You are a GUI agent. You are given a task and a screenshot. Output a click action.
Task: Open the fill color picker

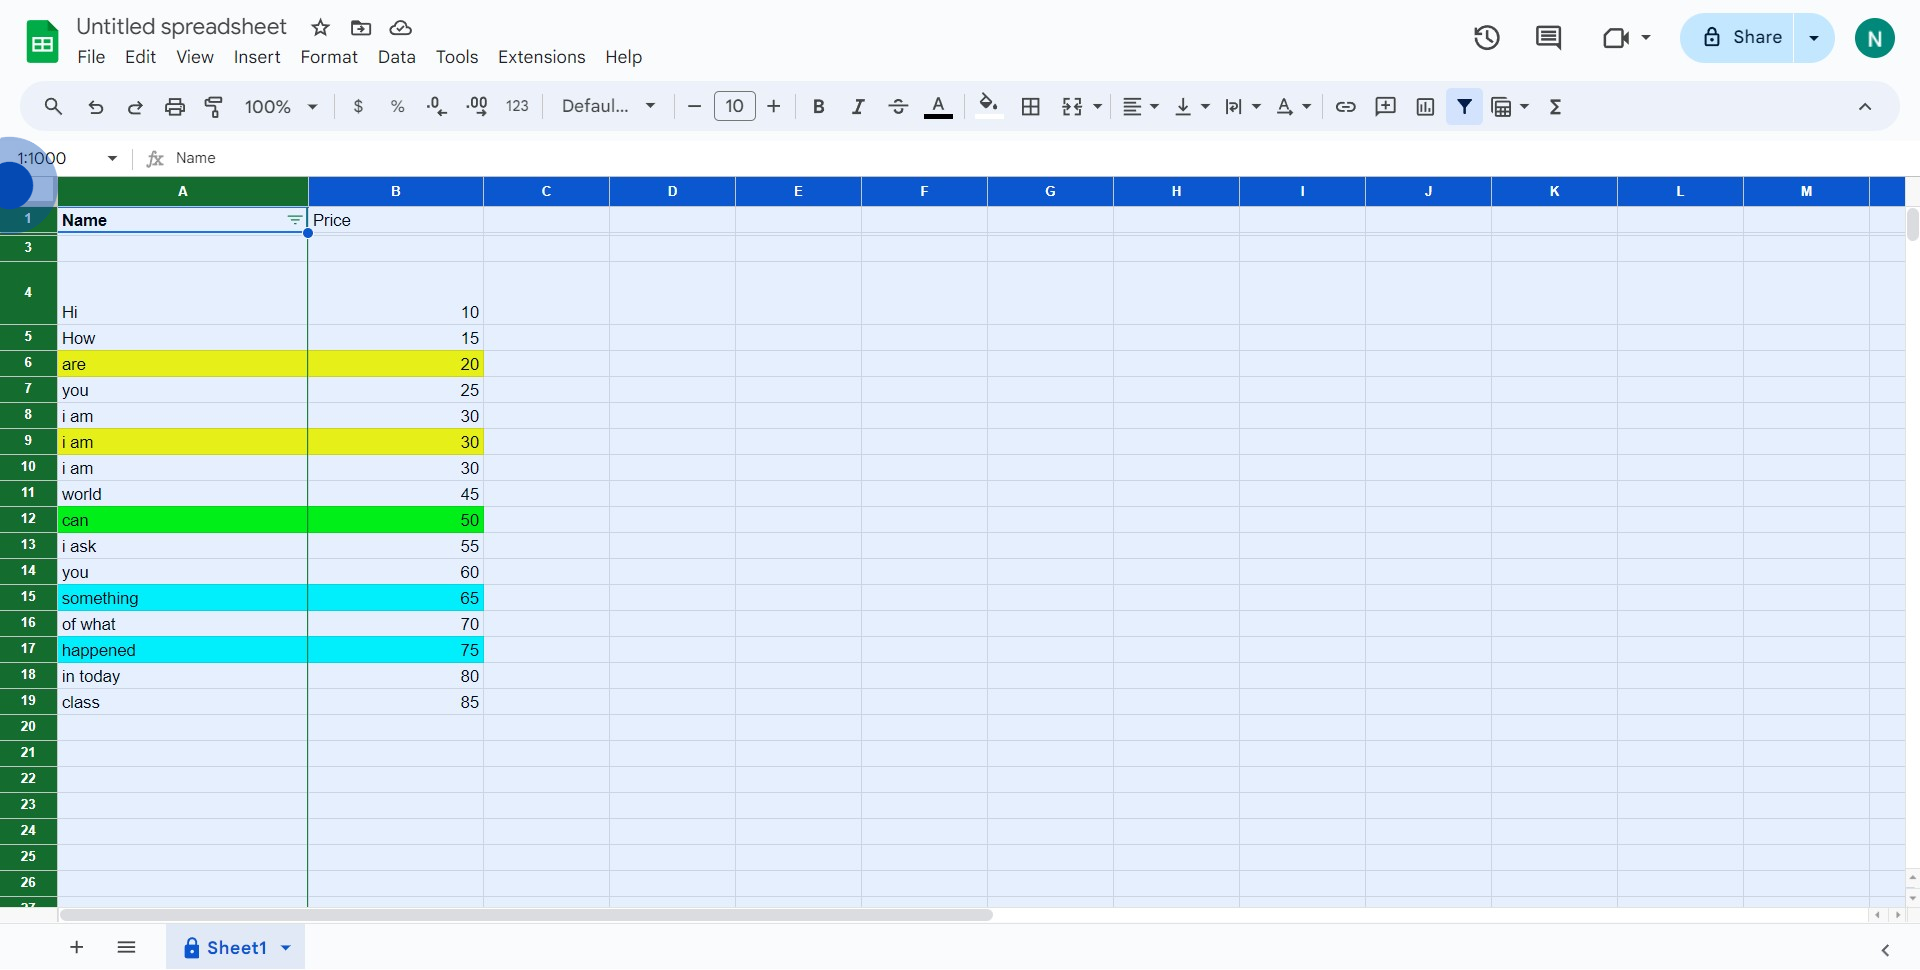click(x=989, y=107)
